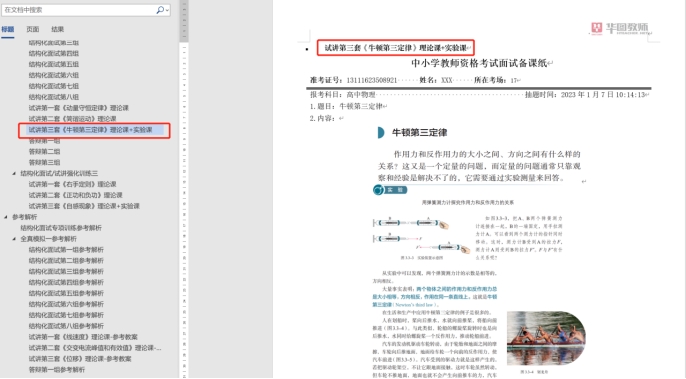
Task: Click the search magnifier icon
Action: tap(160, 10)
